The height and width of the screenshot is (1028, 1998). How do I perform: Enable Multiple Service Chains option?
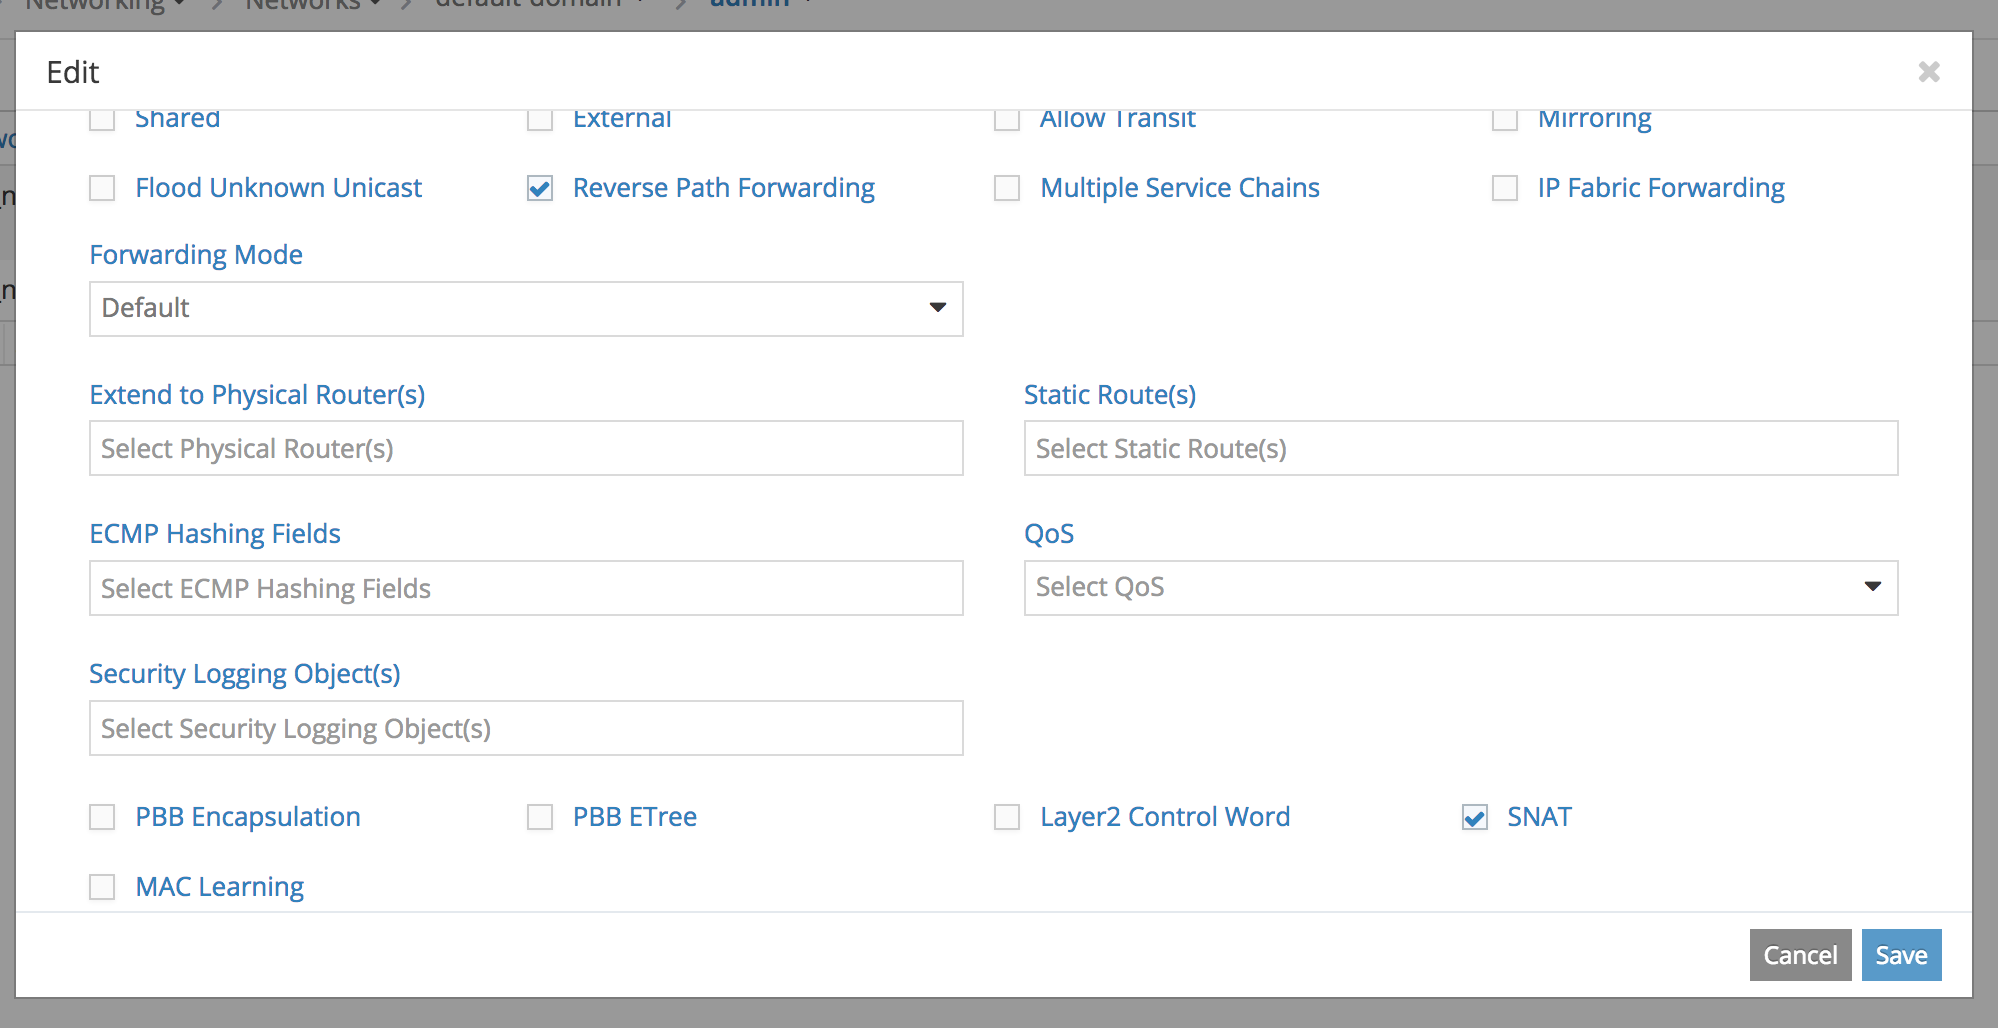pyautogui.click(x=1007, y=188)
